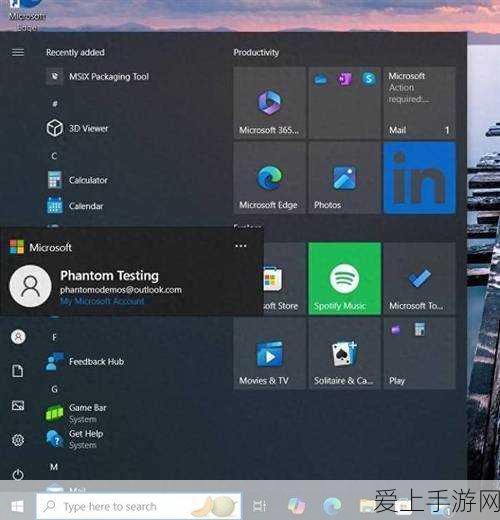500x520 pixels.
Task: Open the Photos tile
Action: [344, 177]
